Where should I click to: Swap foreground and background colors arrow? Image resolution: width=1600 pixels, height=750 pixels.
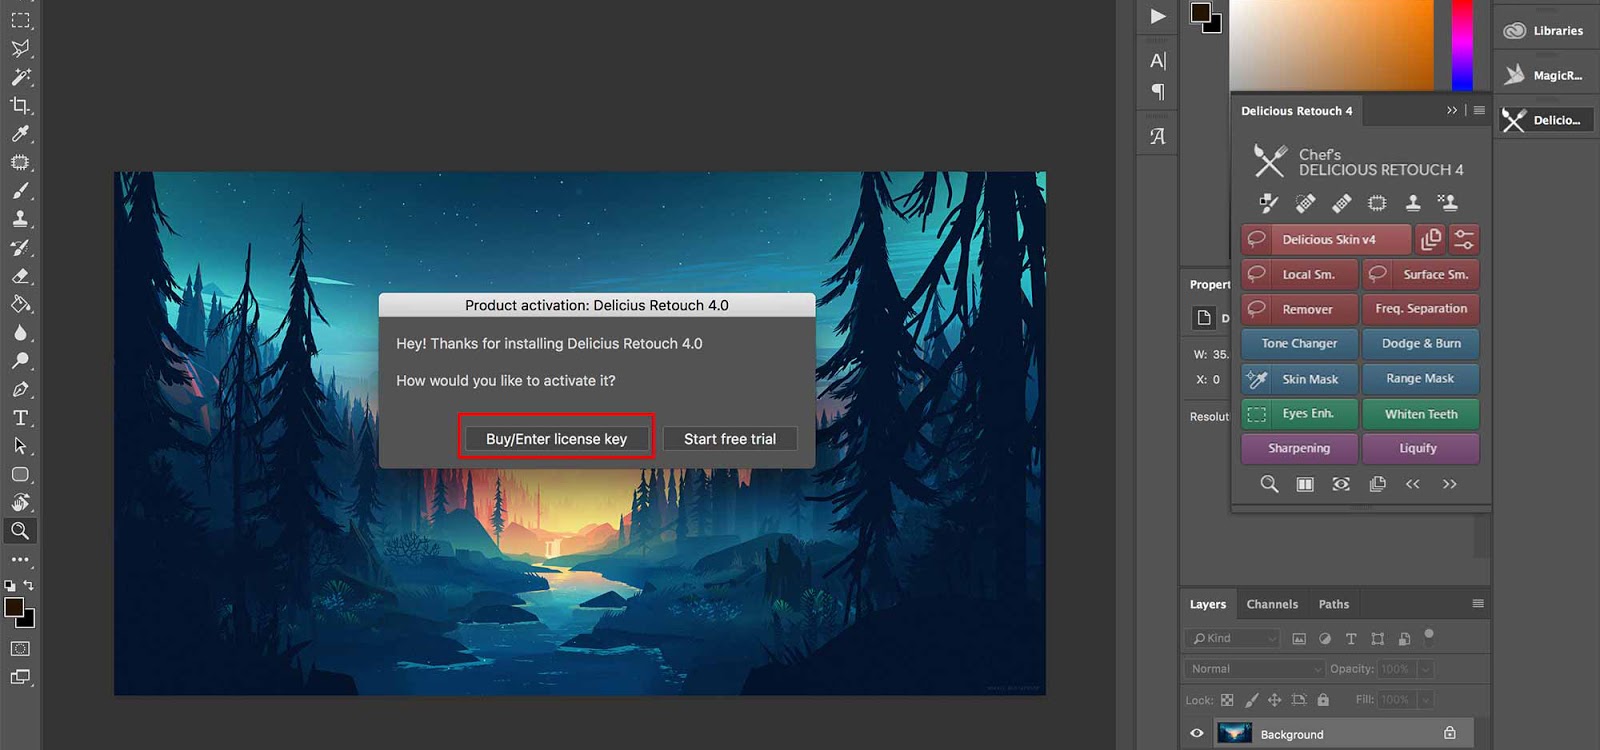click(29, 585)
